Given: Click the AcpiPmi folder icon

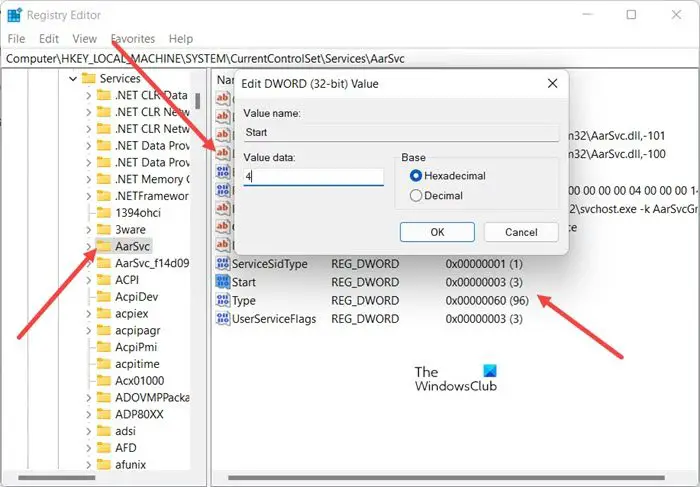Looking at the screenshot, I should click(104, 347).
